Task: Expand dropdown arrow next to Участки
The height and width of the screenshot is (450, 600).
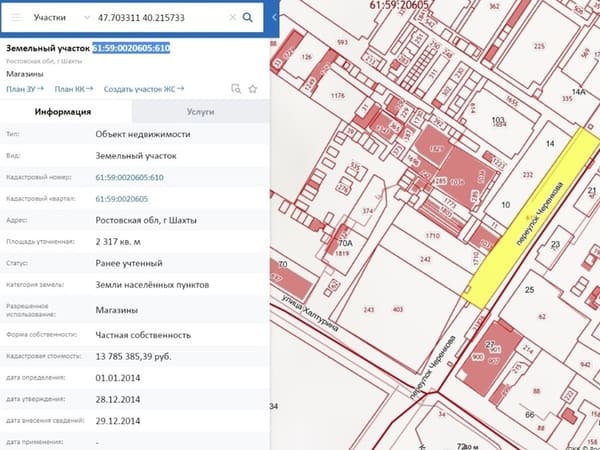Action: pos(87,18)
